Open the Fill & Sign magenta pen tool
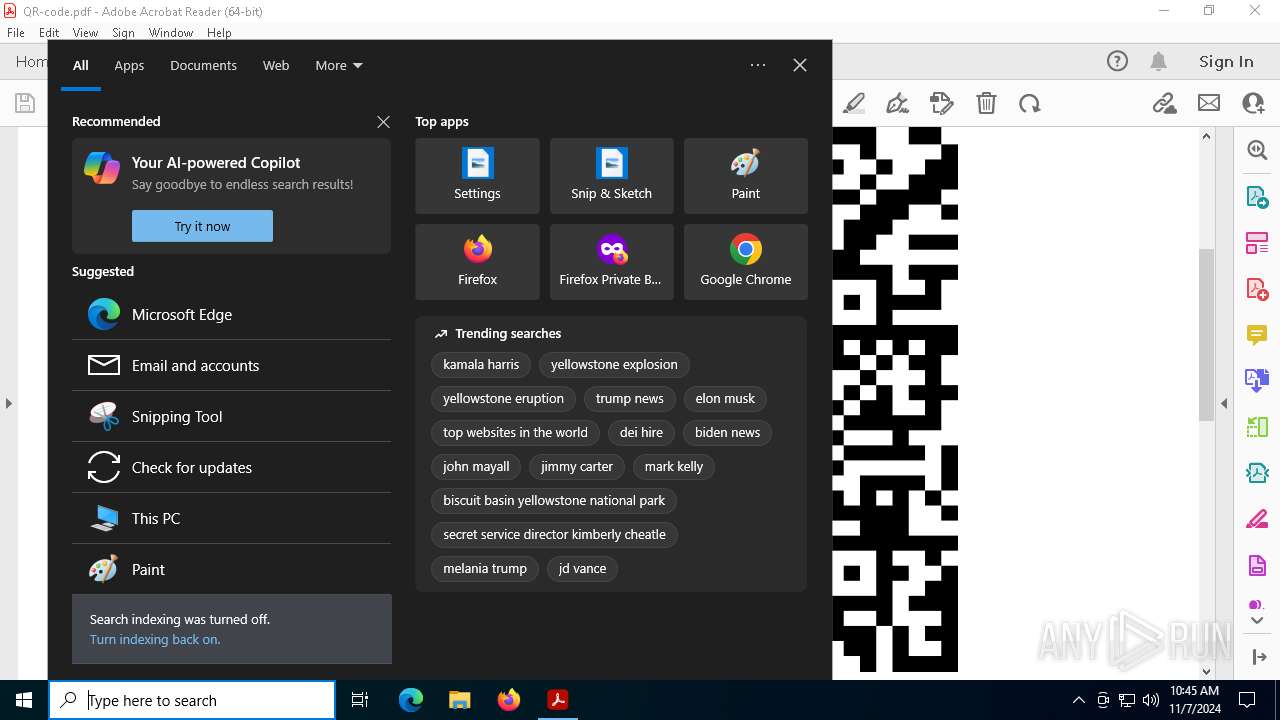The height and width of the screenshot is (720, 1280). (1257, 520)
